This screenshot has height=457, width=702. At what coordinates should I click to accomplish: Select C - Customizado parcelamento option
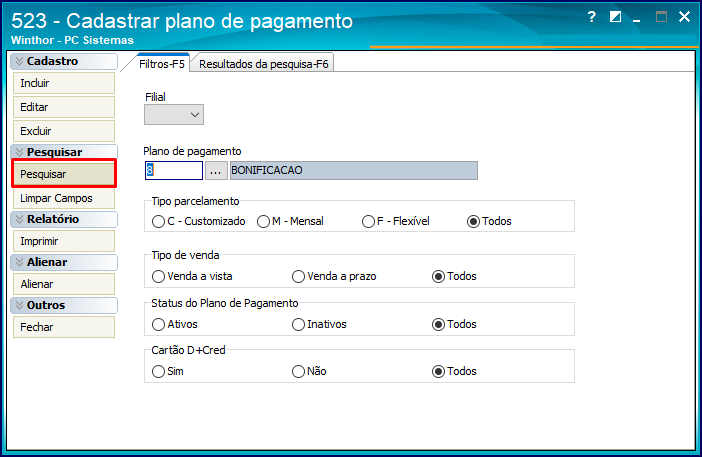click(199, 222)
